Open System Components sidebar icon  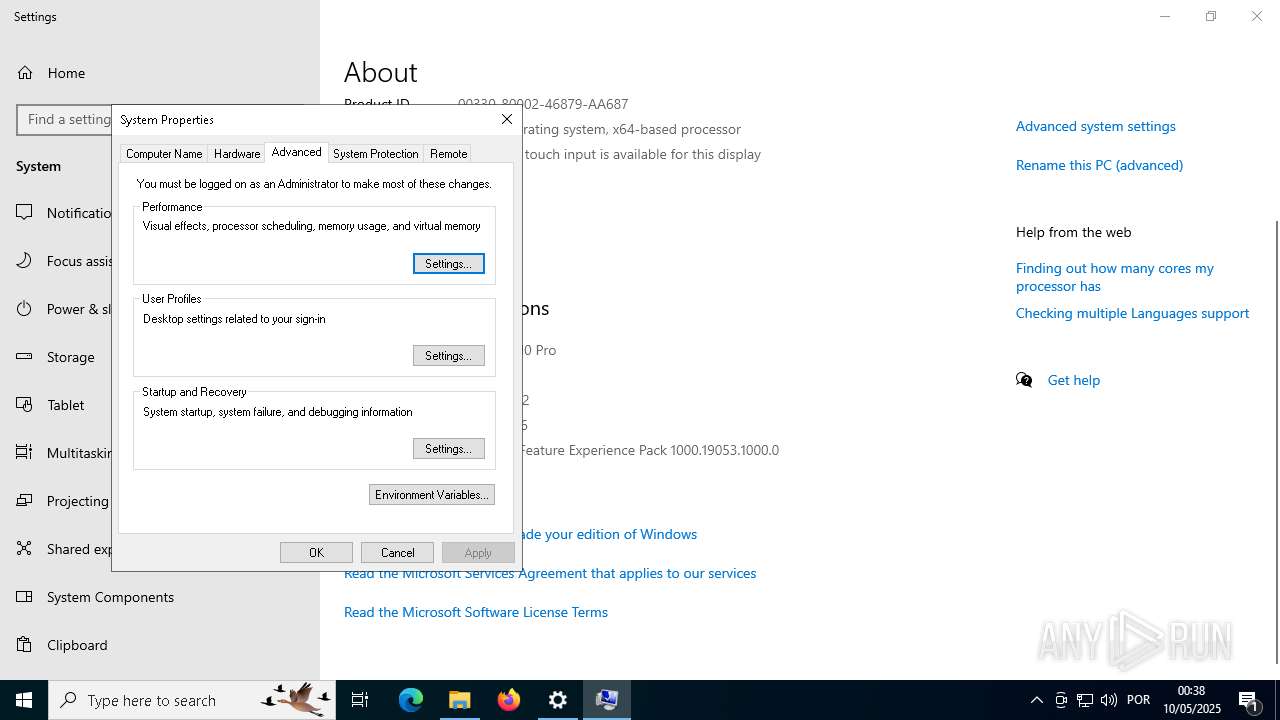click(25, 597)
